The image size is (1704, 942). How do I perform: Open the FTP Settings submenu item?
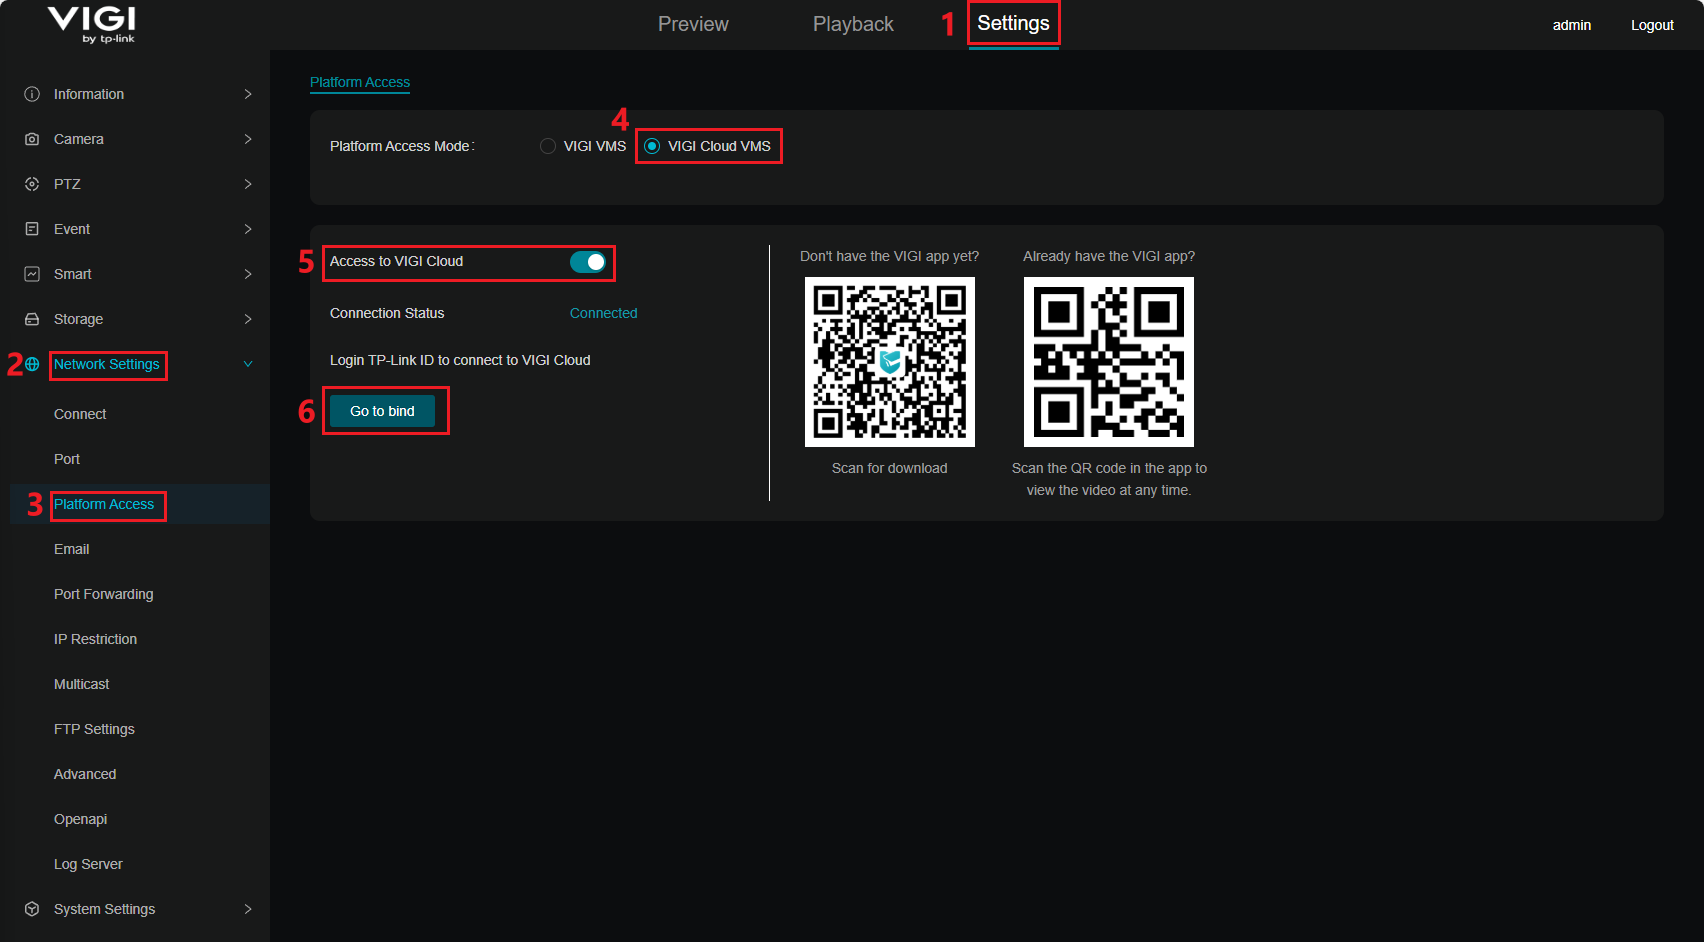coord(94,729)
